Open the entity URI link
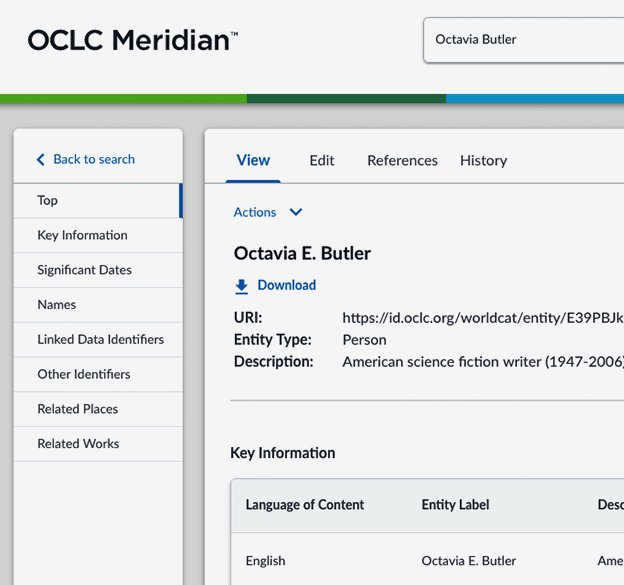The image size is (624, 585). pos(482,318)
